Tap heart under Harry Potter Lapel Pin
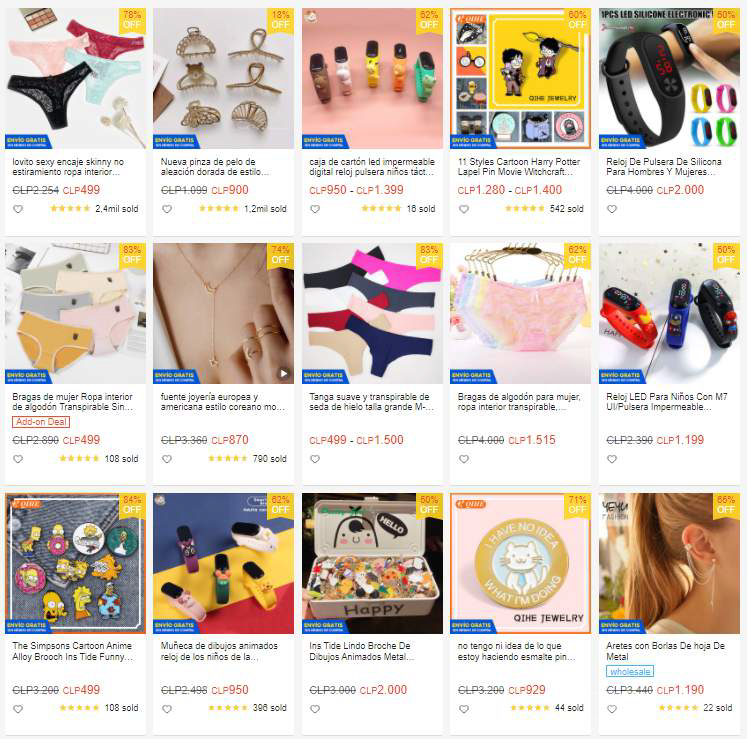This screenshot has height=739, width=747. pos(464,209)
